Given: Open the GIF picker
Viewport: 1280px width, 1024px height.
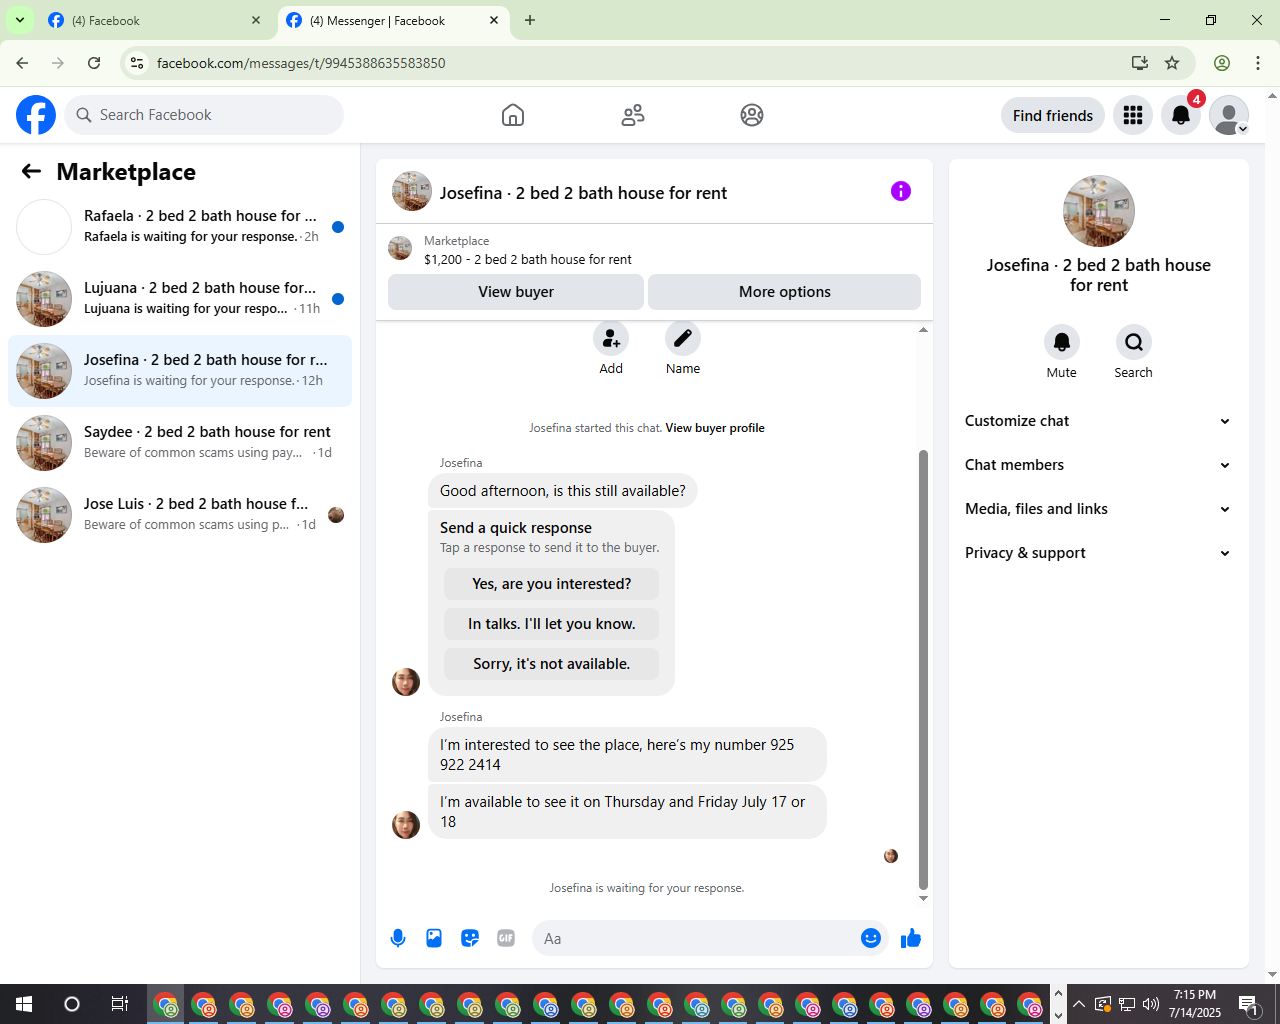Looking at the screenshot, I should (506, 938).
